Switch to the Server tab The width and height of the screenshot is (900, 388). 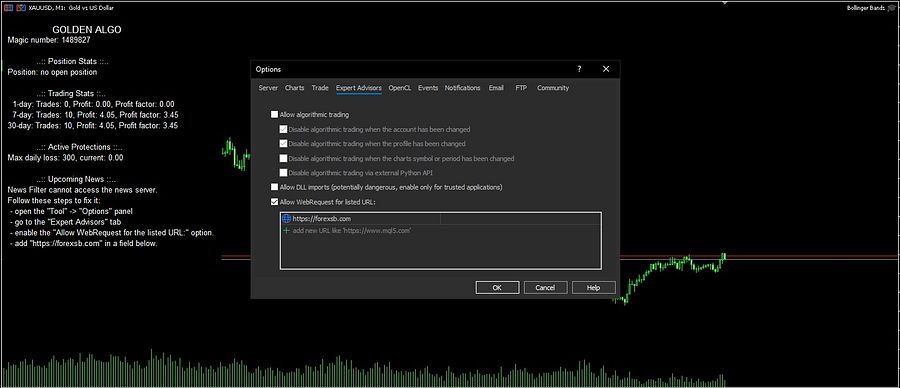pyautogui.click(x=268, y=88)
